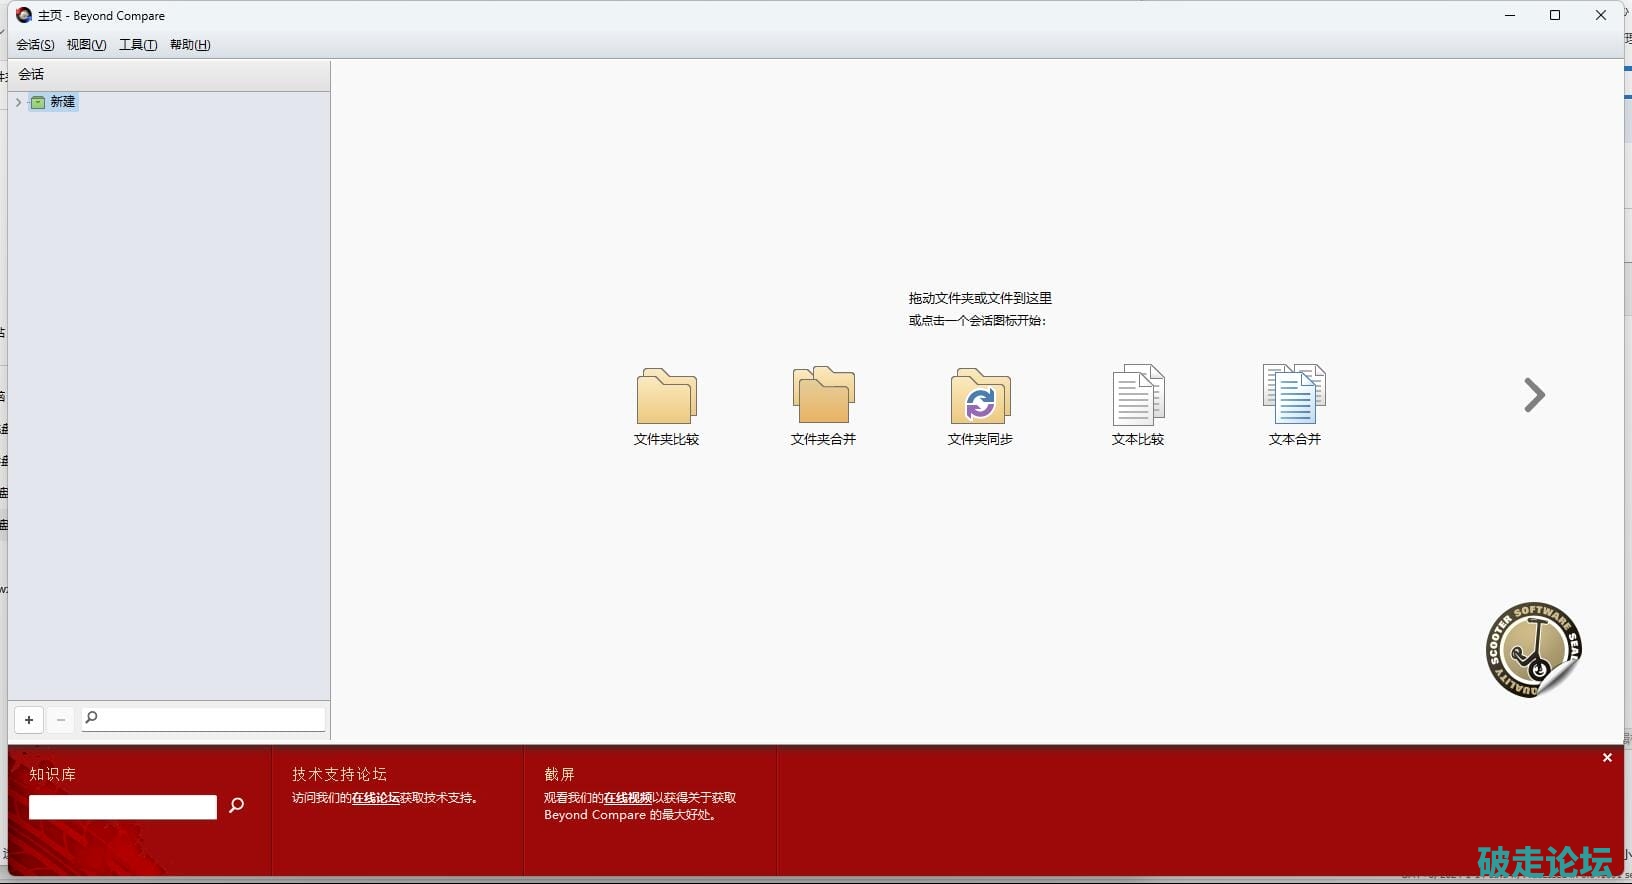The image size is (1632, 884).
Task: Click the minus button to remove session
Action: point(61,720)
